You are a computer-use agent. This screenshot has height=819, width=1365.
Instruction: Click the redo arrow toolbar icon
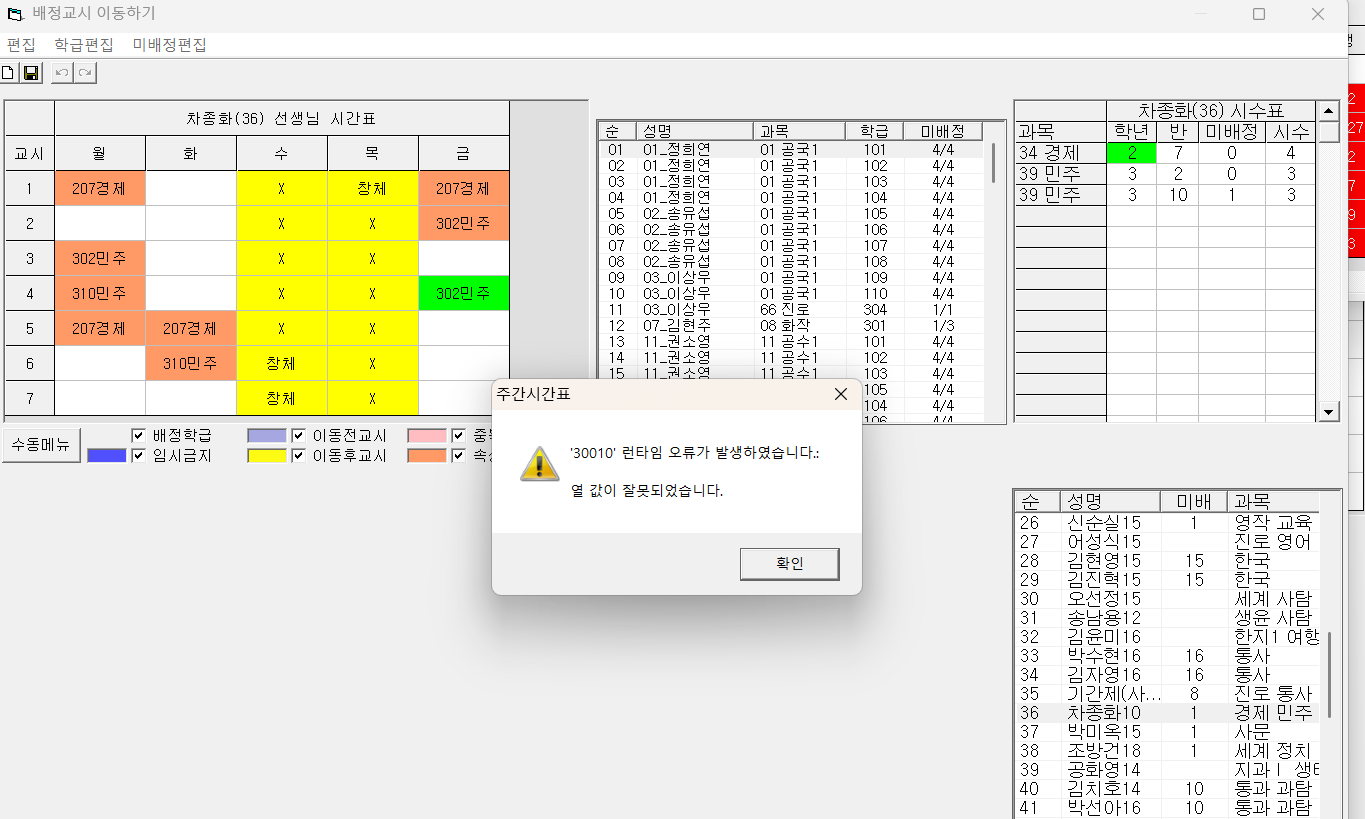coord(85,72)
